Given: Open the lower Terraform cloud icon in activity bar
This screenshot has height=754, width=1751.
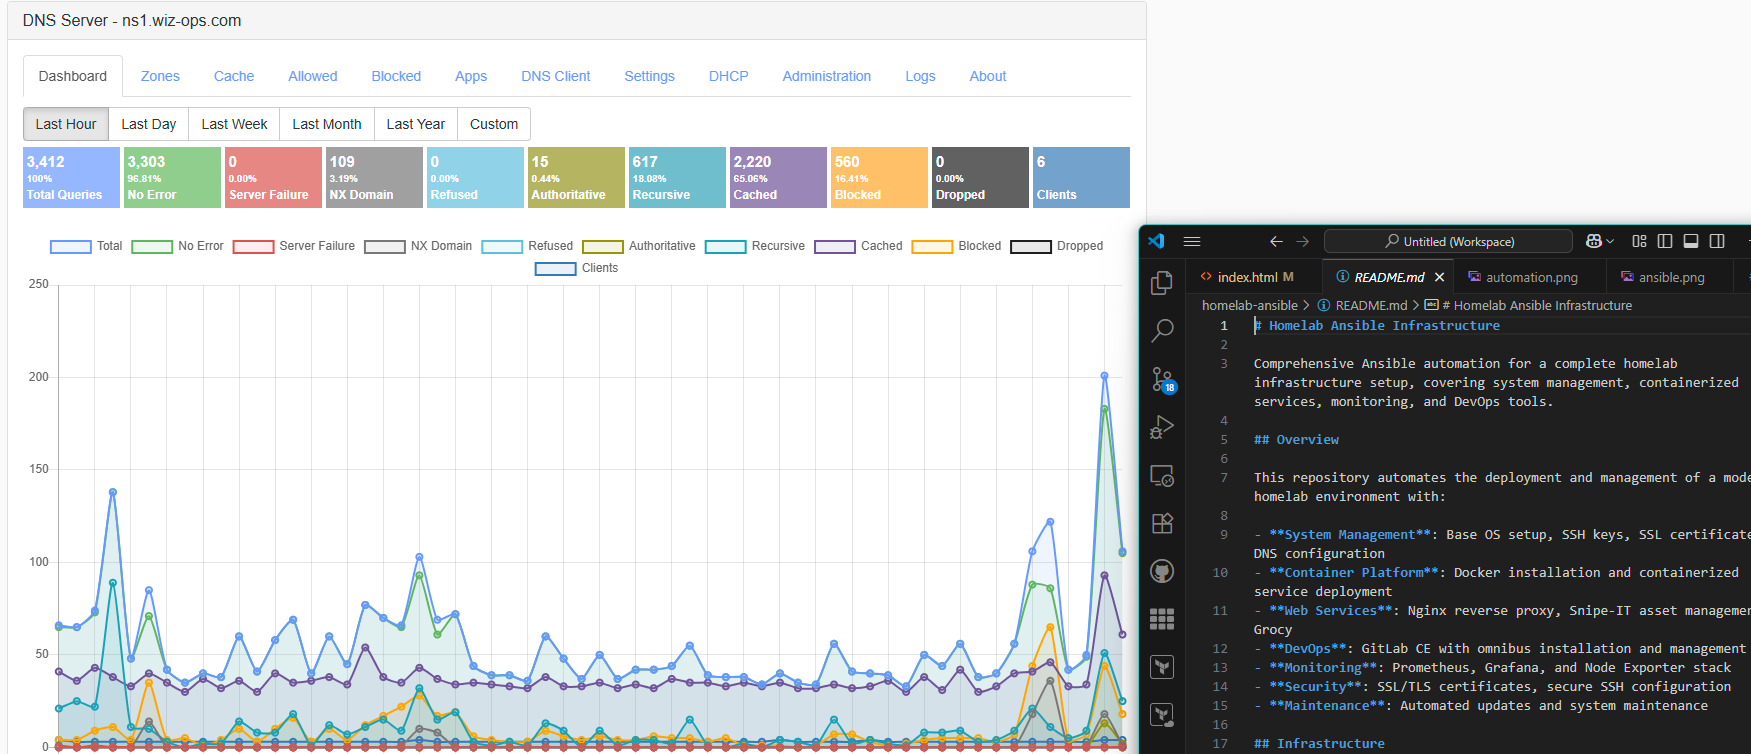Looking at the screenshot, I should click(1162, 715).
